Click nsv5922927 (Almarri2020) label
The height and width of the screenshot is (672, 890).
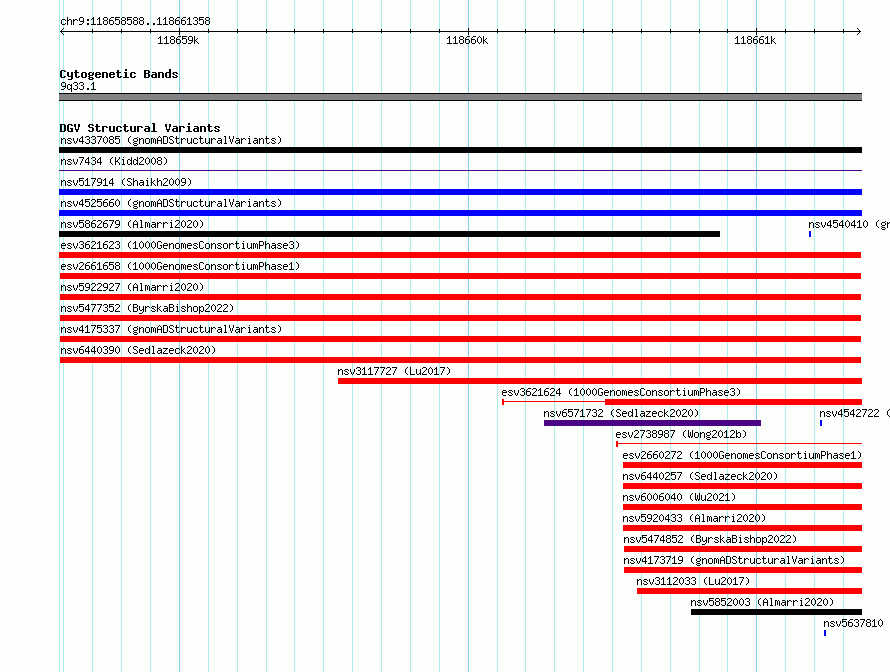132,287
